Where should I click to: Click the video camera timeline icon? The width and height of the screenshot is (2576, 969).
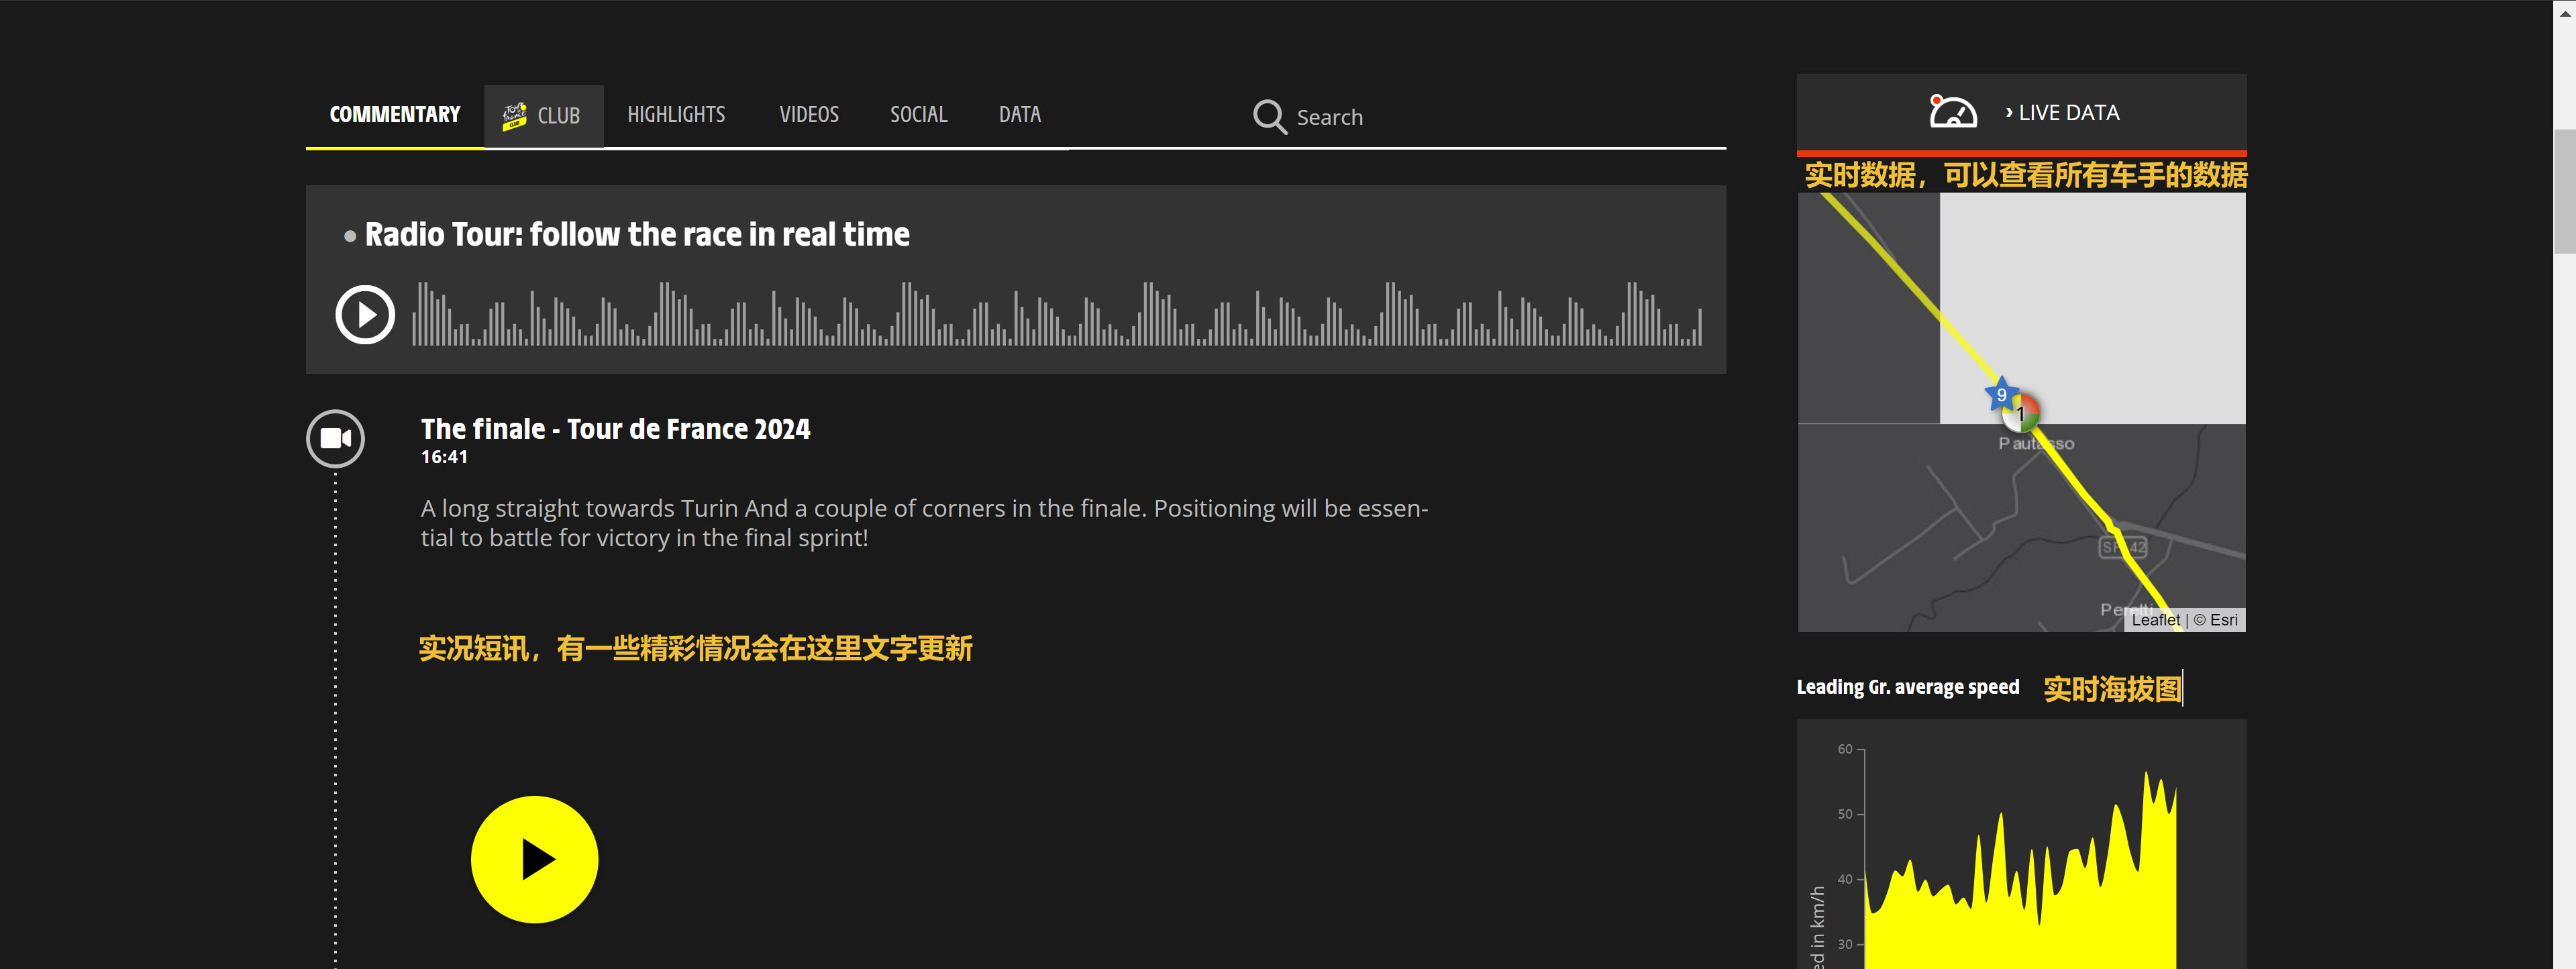click(335, 438)
